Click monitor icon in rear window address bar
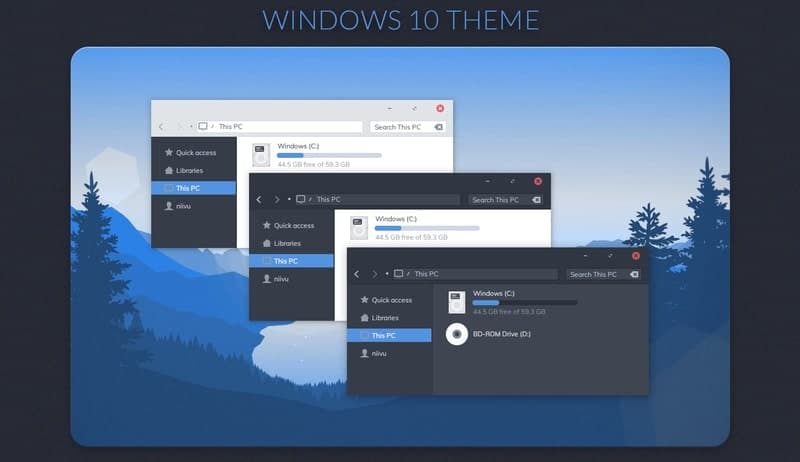Viewport: 800px width, 462px height. [x=203, y=126]
